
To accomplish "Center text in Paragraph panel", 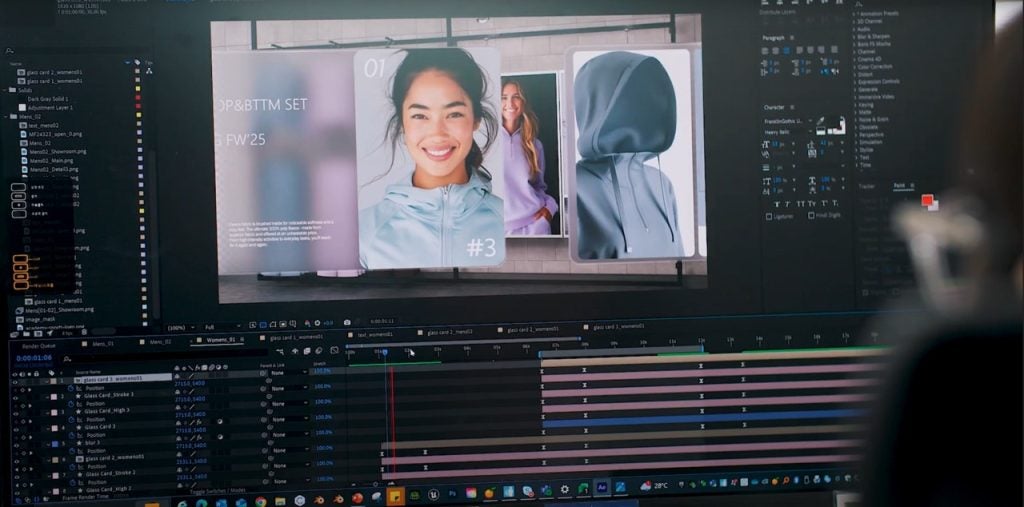I will click(776, 50).
